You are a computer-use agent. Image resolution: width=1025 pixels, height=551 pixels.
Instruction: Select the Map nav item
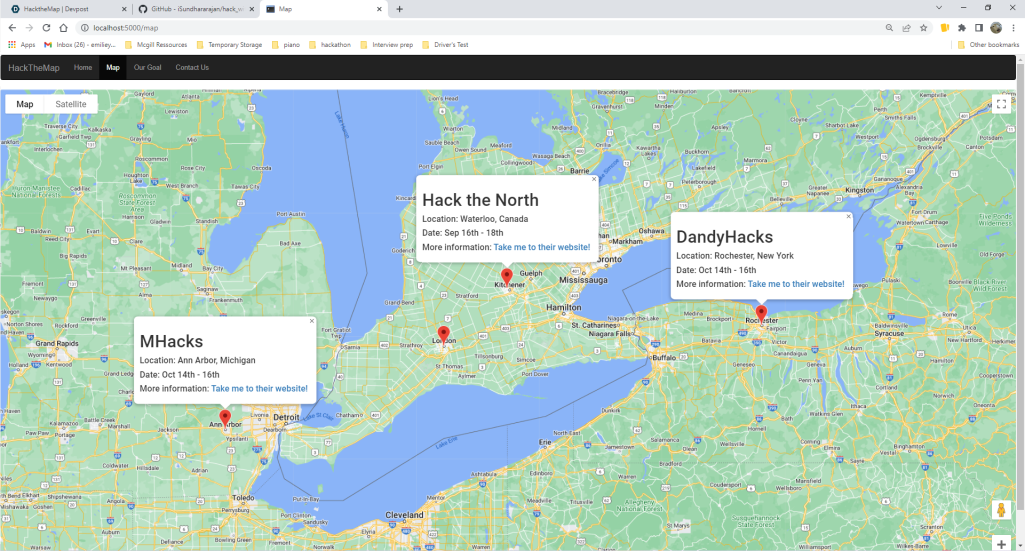(113, 67)
